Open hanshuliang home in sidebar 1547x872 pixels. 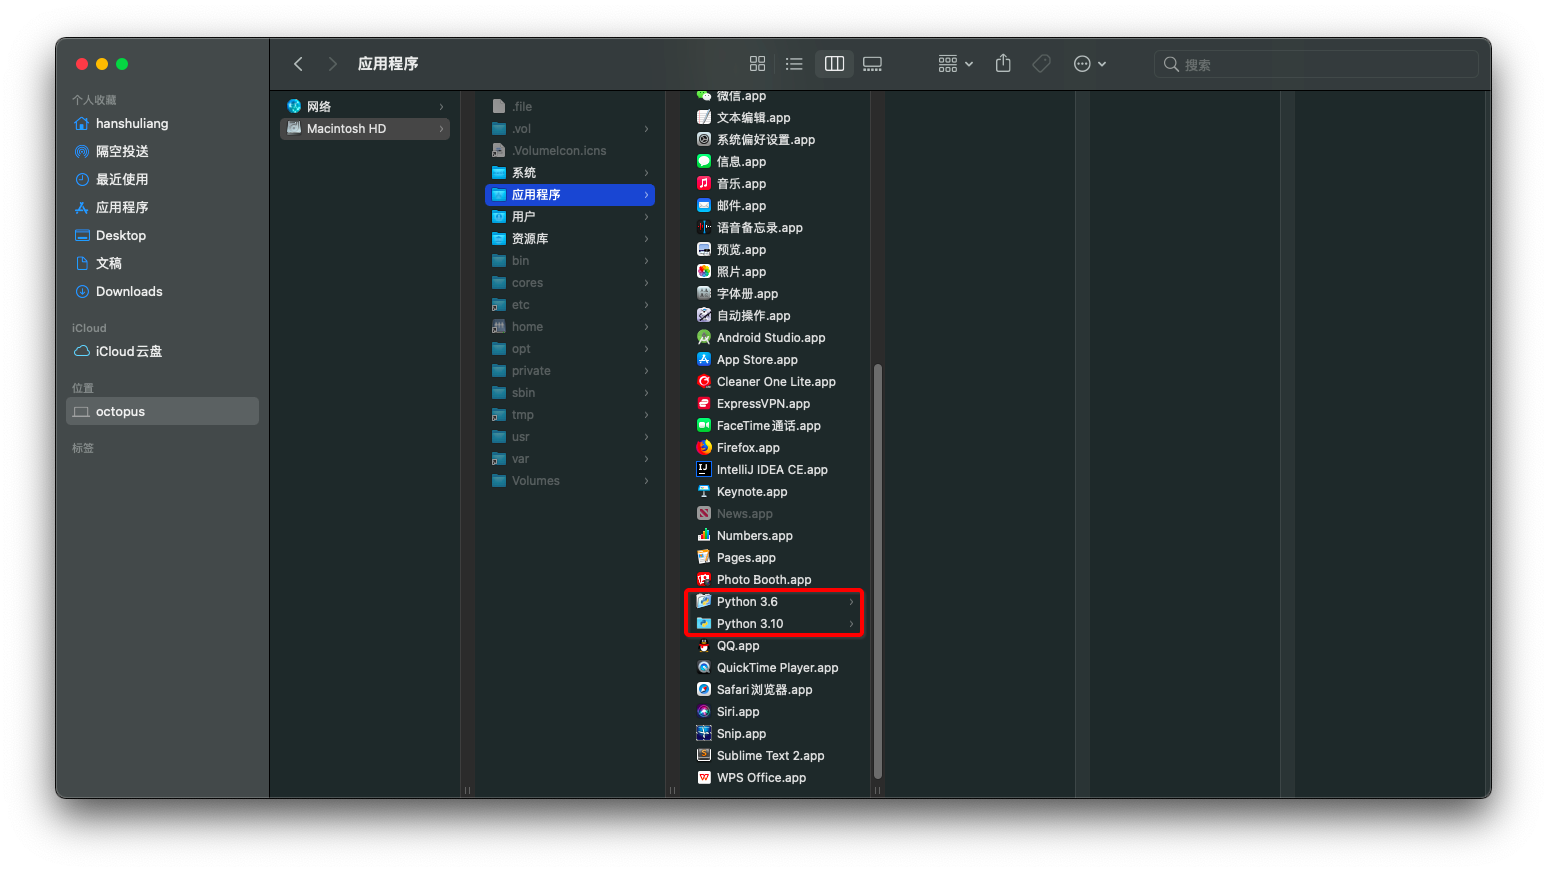162,124
